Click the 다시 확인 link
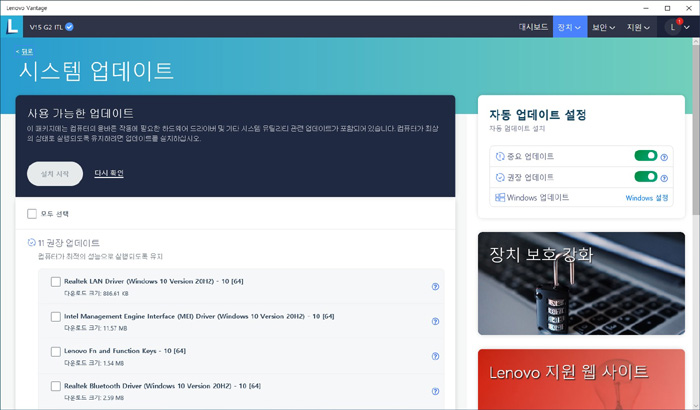The height and width of the screenshot is (410, 700). [x=109, y=173]
